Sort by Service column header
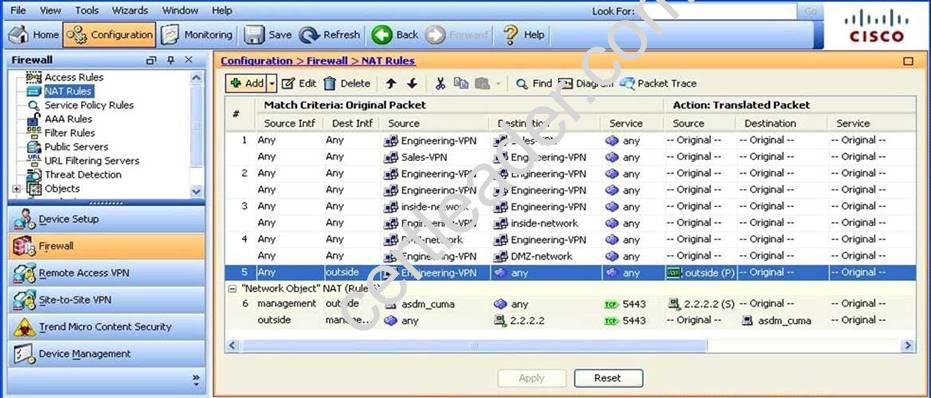This screenshot has height=398, width=931. tap(626, 124)
